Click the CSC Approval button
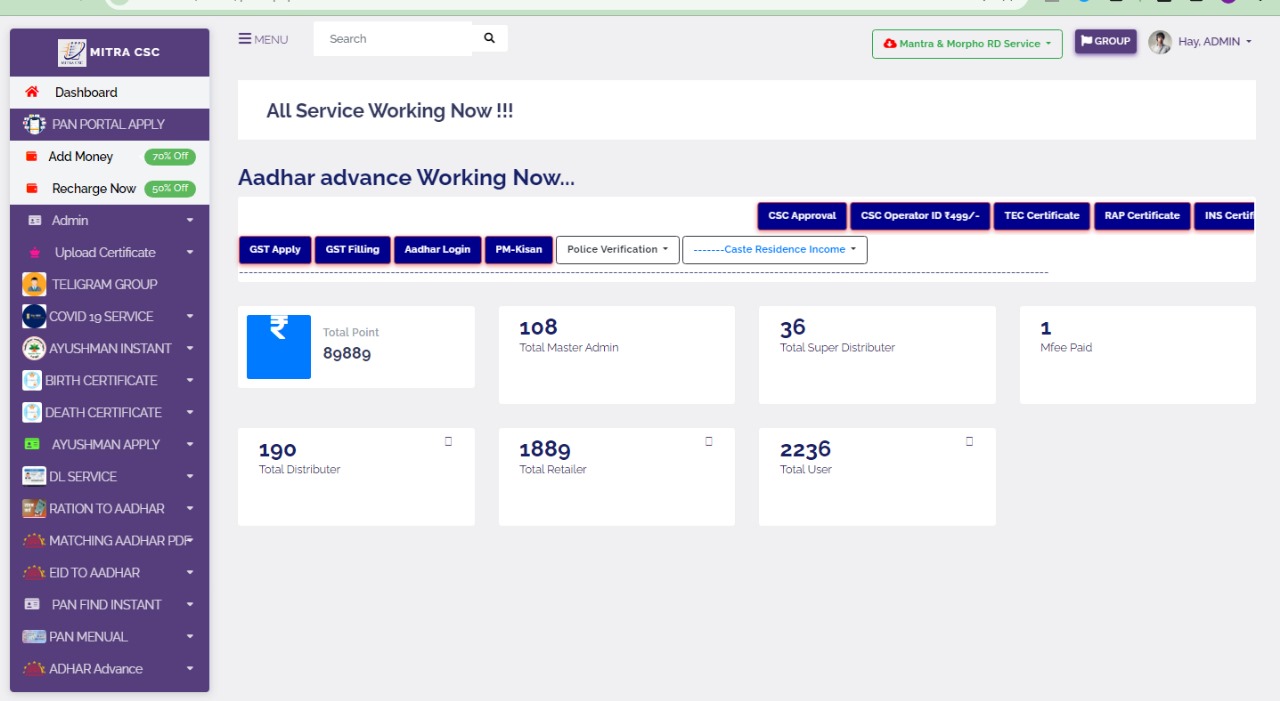 point(802,216)
